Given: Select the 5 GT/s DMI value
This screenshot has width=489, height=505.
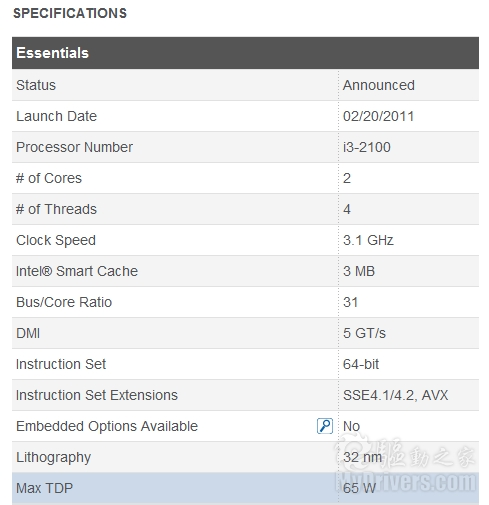Looking at the screenshot, I should click(x=364, y=333).
